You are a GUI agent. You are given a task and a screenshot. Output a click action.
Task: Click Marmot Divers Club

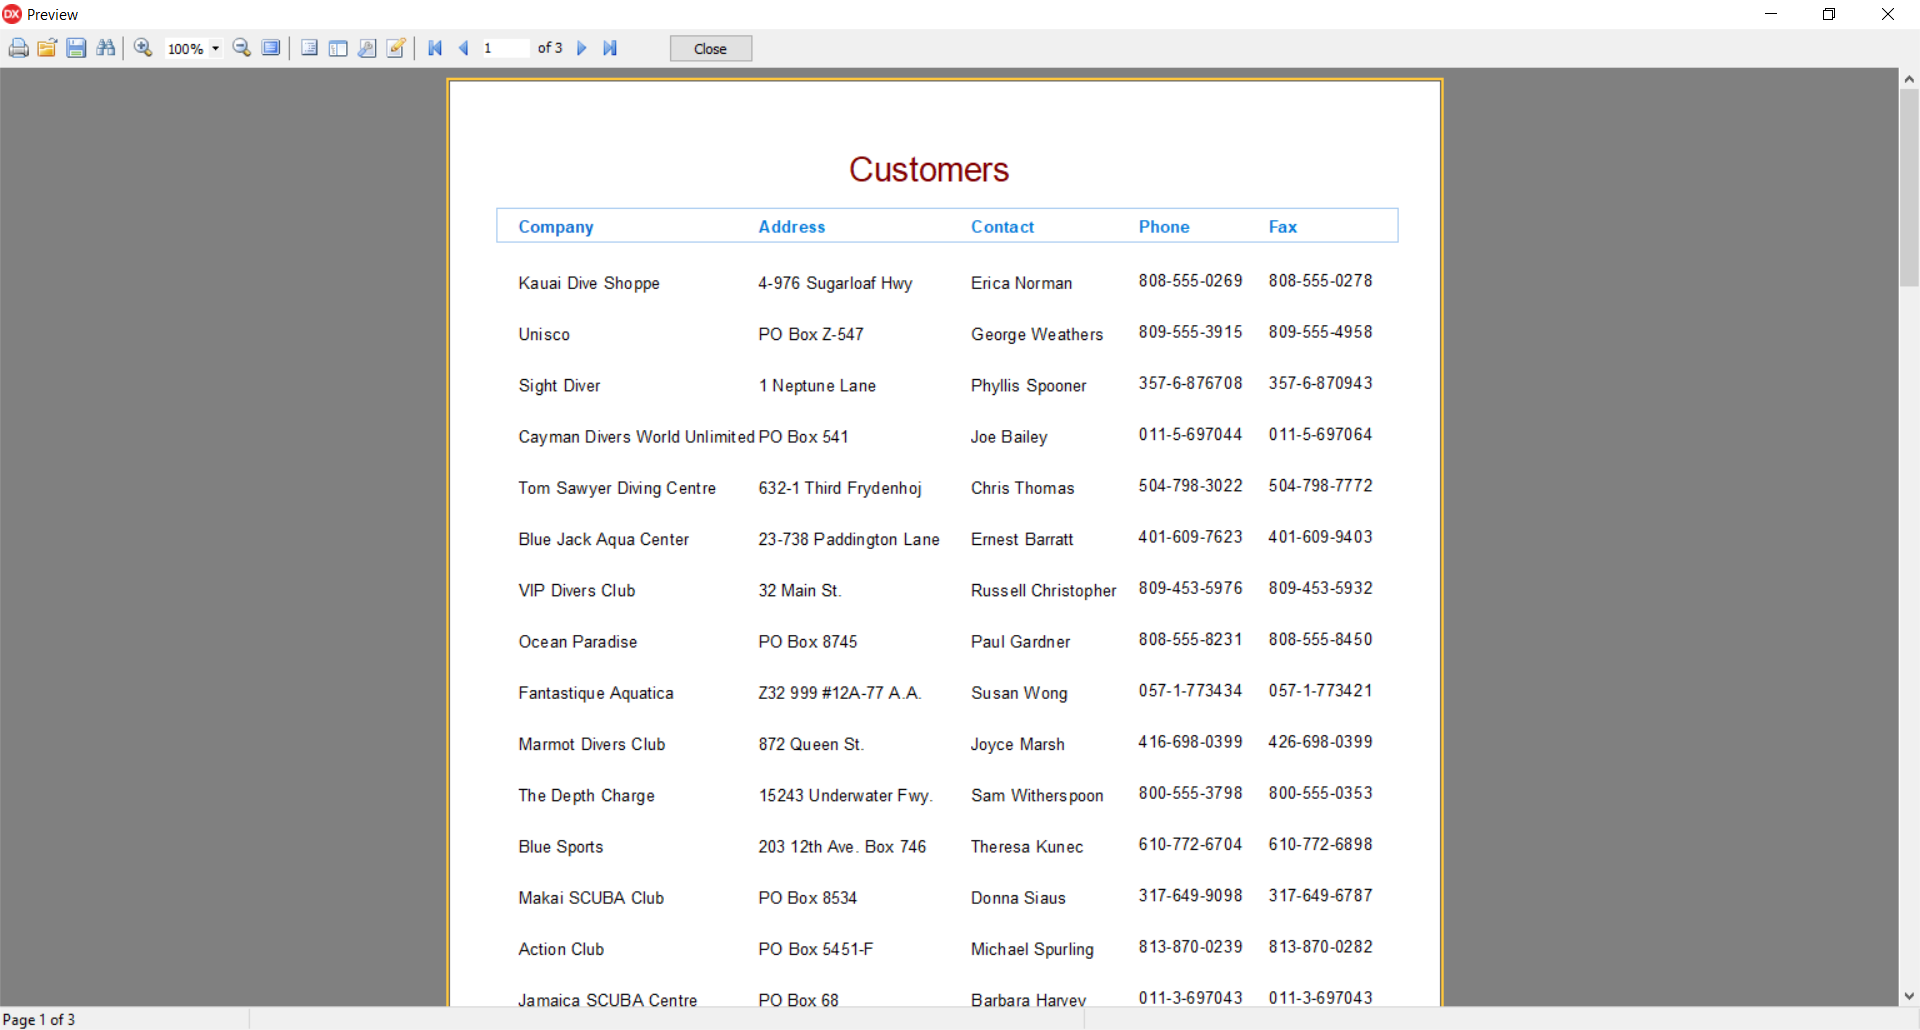[x=592, y=745]
